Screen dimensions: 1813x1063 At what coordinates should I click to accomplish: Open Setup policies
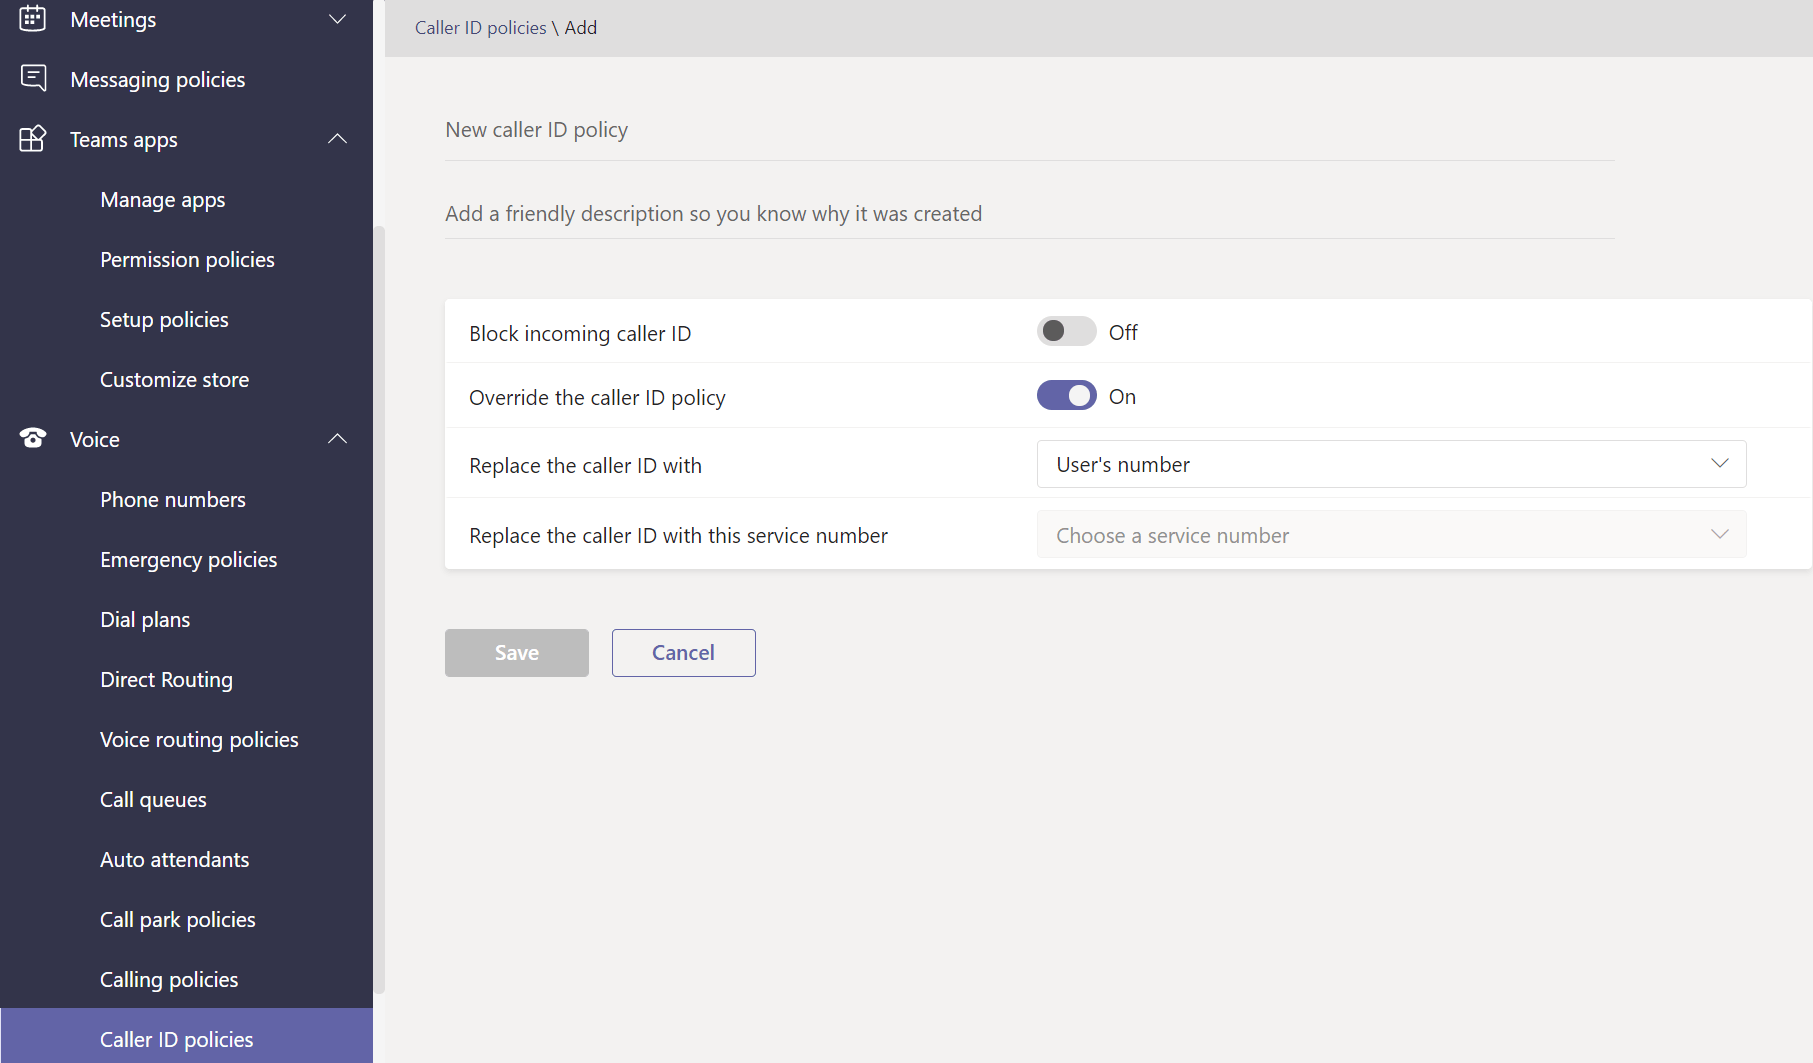click(164, 320)
